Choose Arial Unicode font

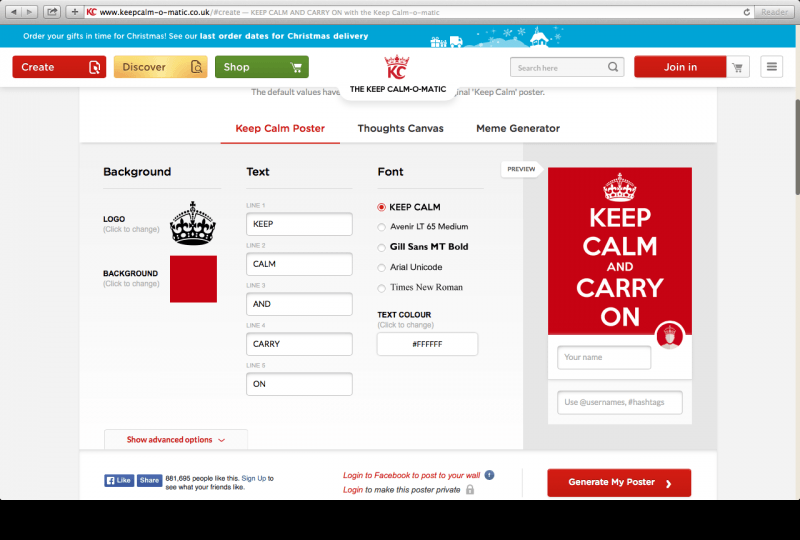click(381, 267)
